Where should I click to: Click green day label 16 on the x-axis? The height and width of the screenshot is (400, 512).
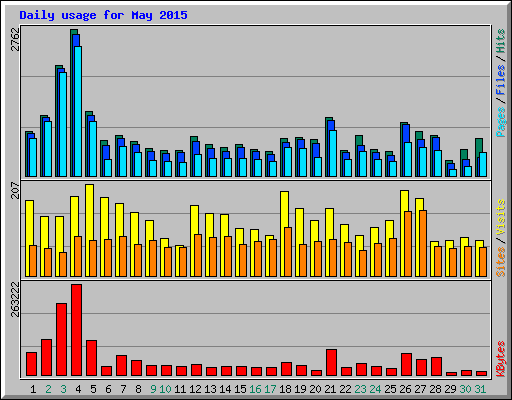tap(255, 389)
